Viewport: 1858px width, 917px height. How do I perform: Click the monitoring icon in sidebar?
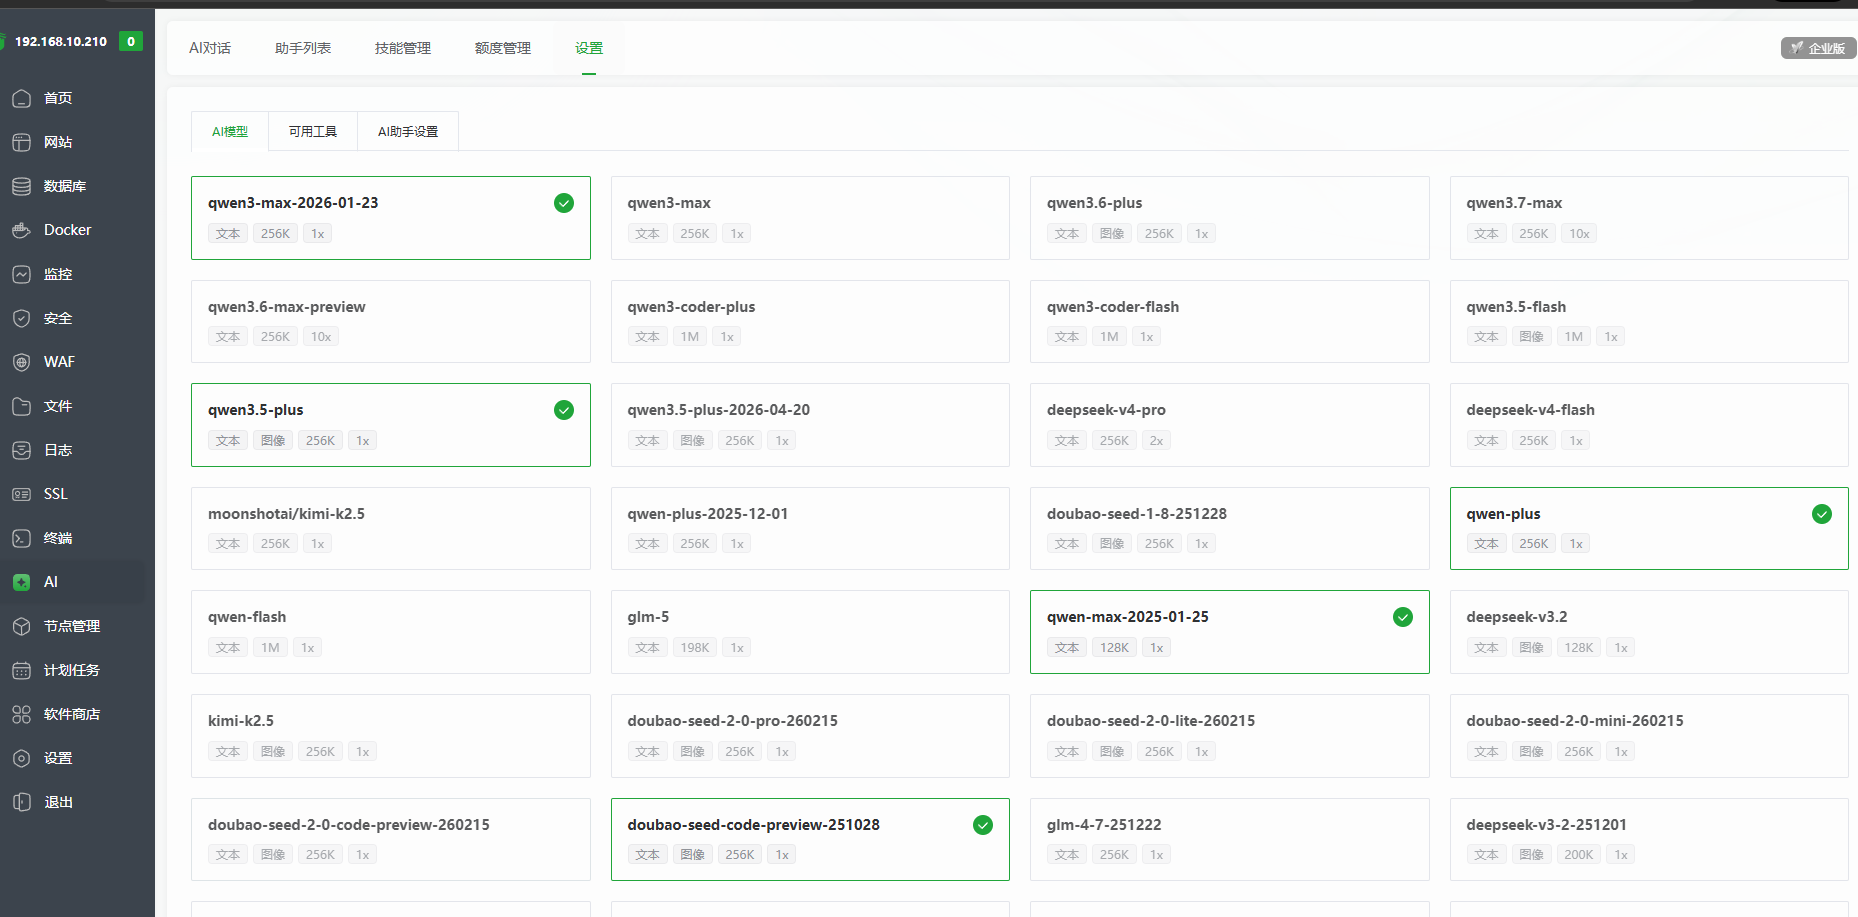(x=22, y=274)
